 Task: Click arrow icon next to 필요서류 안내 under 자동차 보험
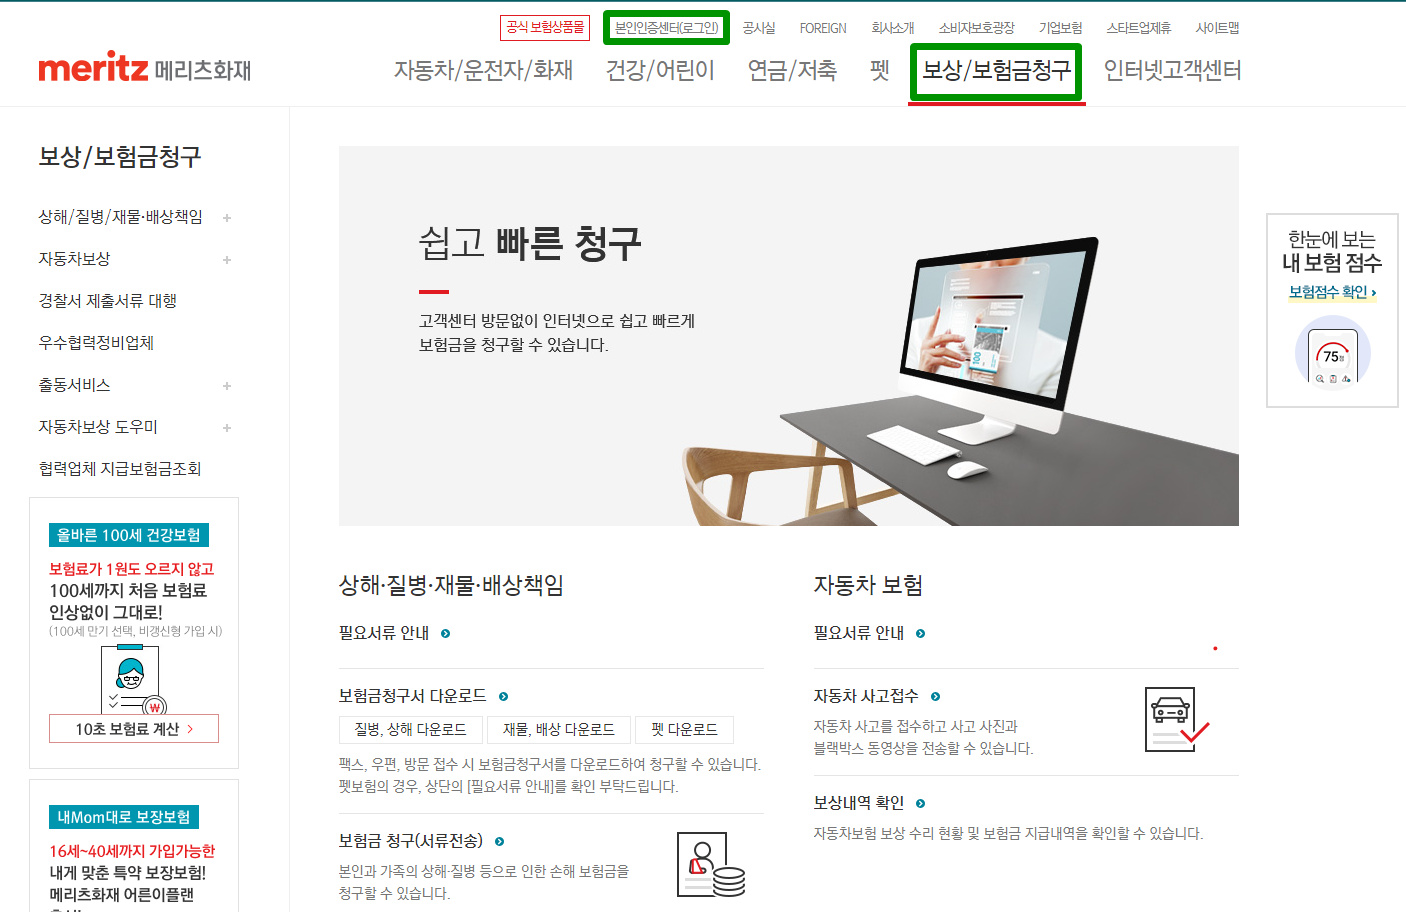(x=921, y=633)
